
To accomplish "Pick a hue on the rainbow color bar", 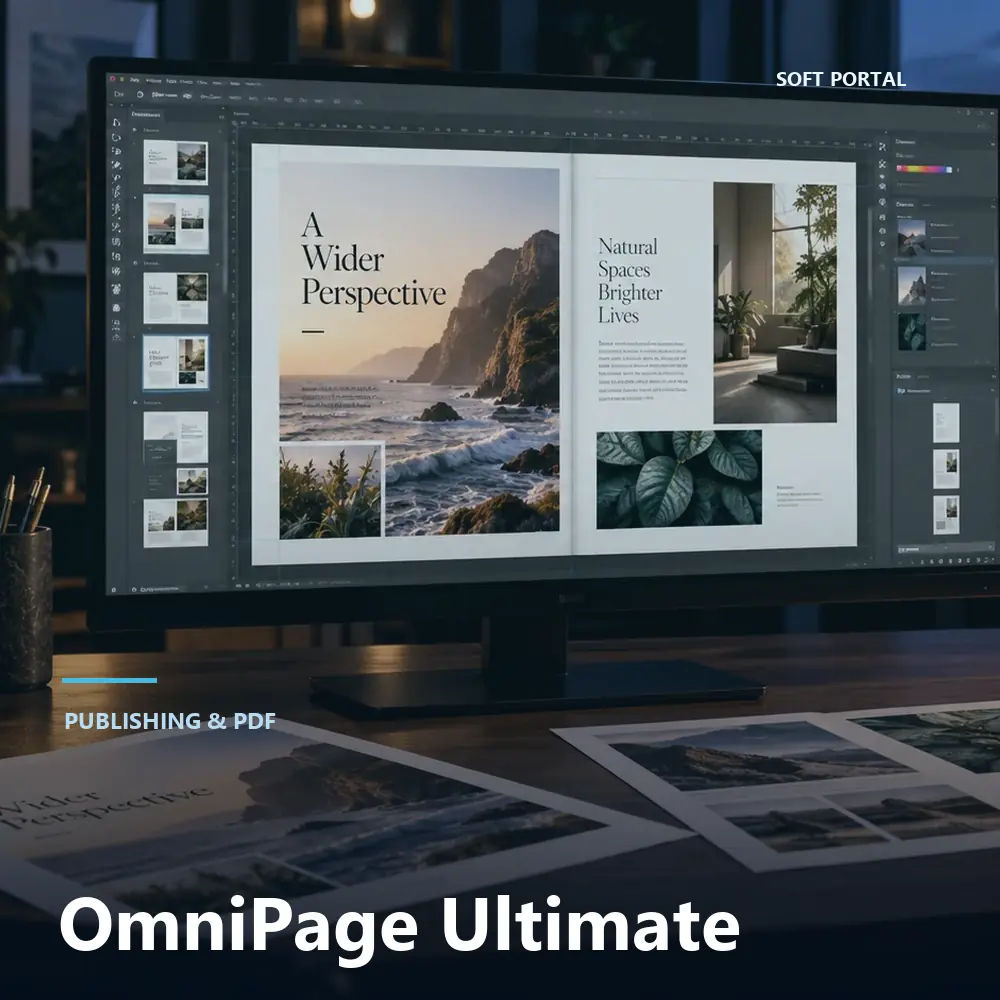I will point(921,170).
